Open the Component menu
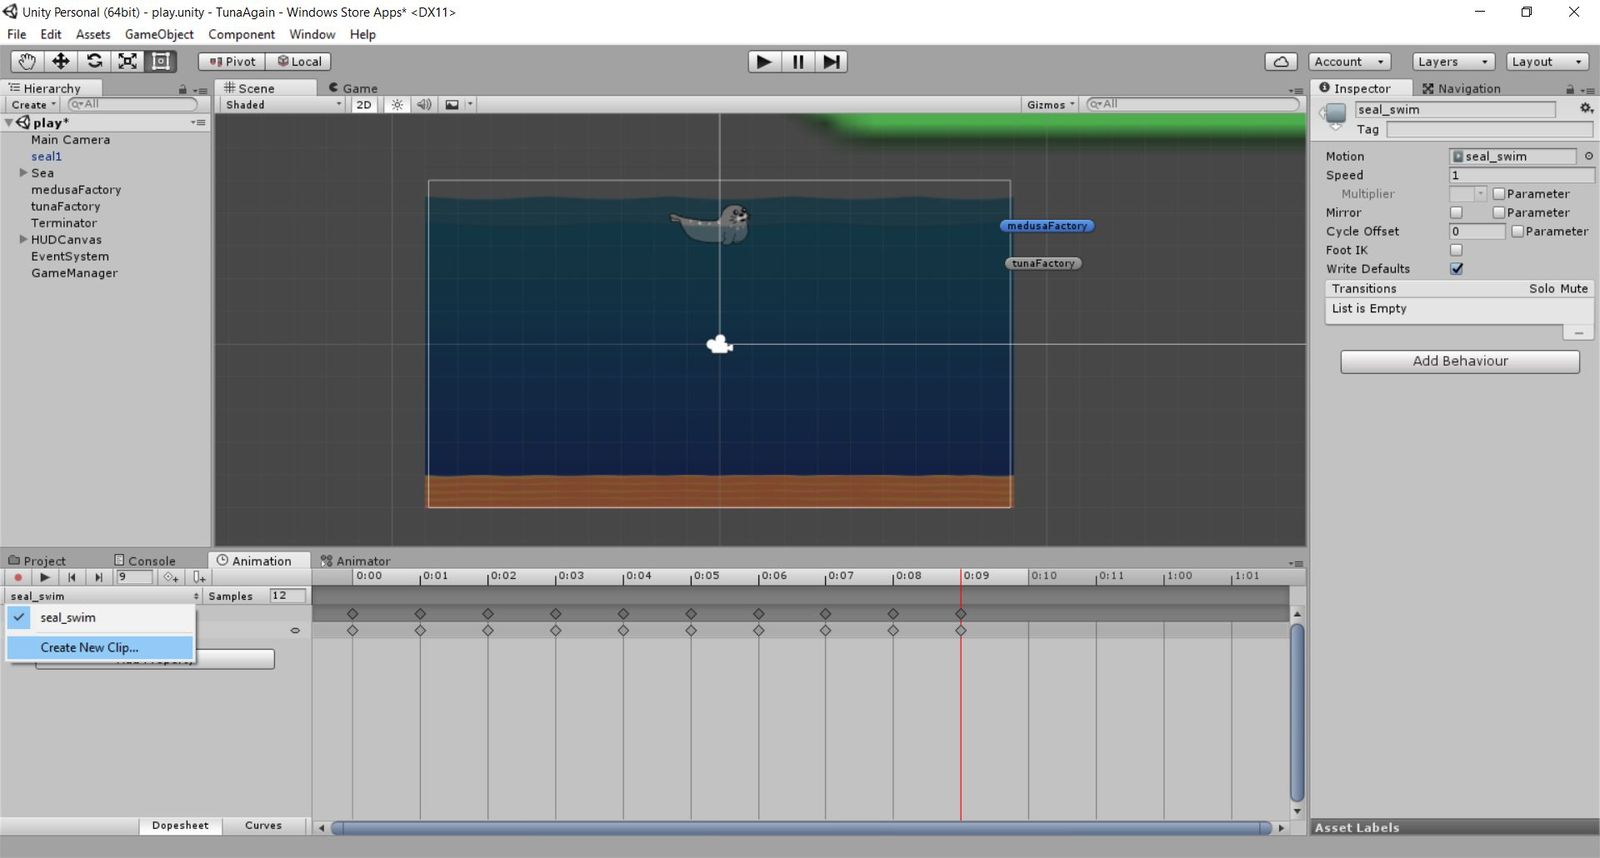The image size is (1600, 858). tap(241, 34)
